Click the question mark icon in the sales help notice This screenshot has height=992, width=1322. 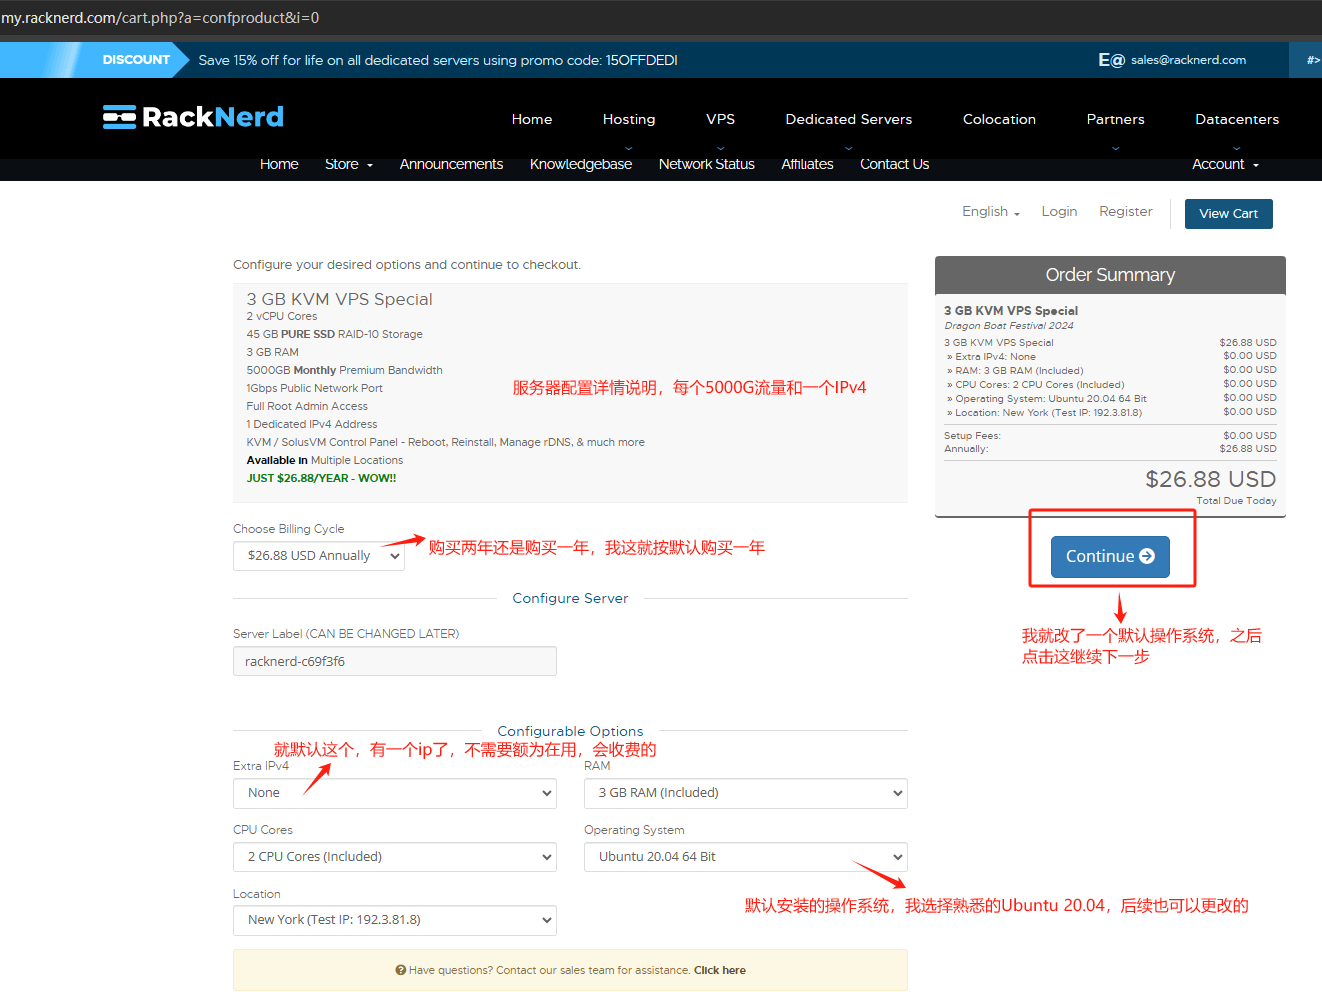400,970
